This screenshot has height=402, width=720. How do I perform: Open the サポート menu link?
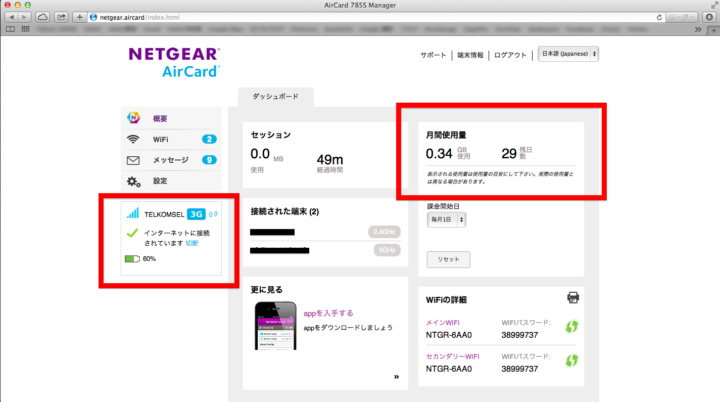tap(433, 55)
